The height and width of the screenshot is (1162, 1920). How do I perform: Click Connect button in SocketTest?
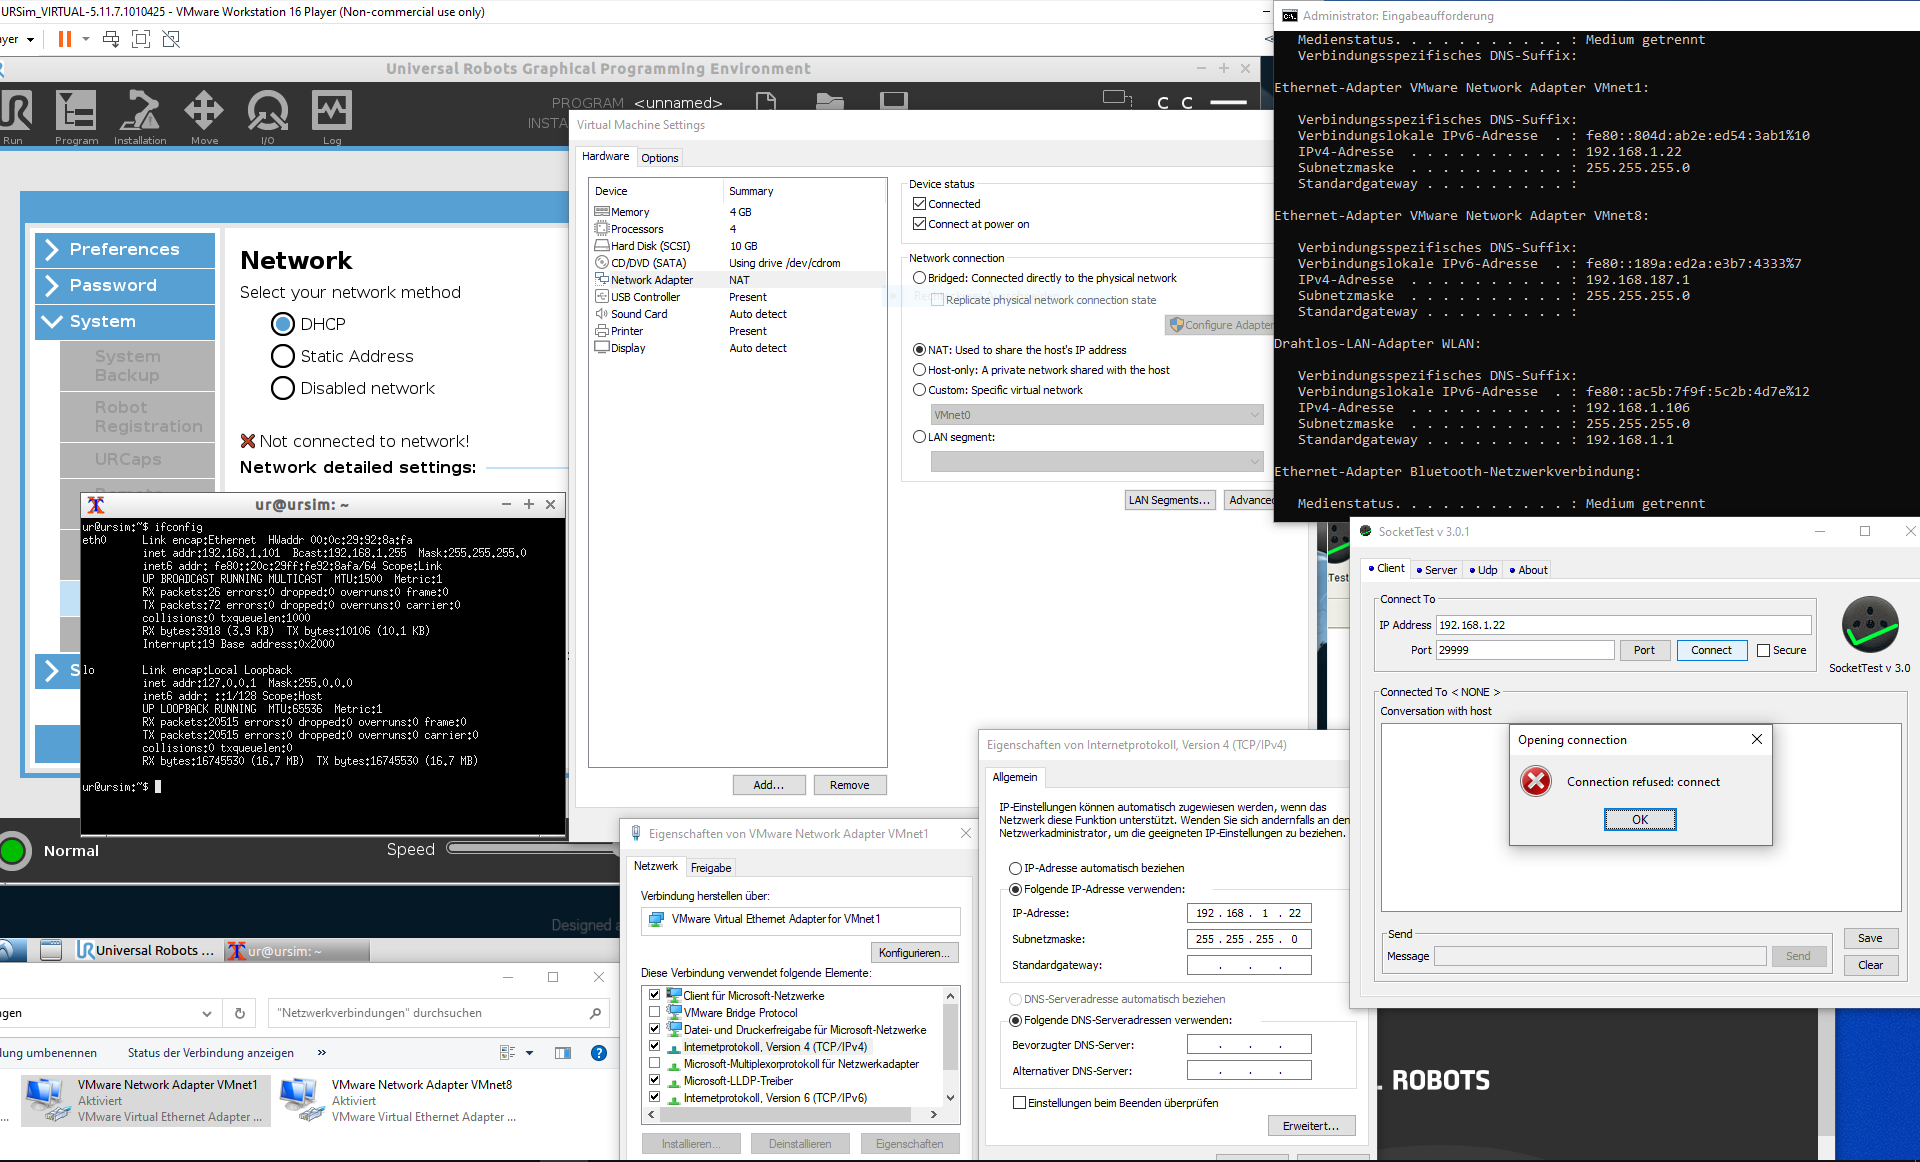[x=1711, y=650]
